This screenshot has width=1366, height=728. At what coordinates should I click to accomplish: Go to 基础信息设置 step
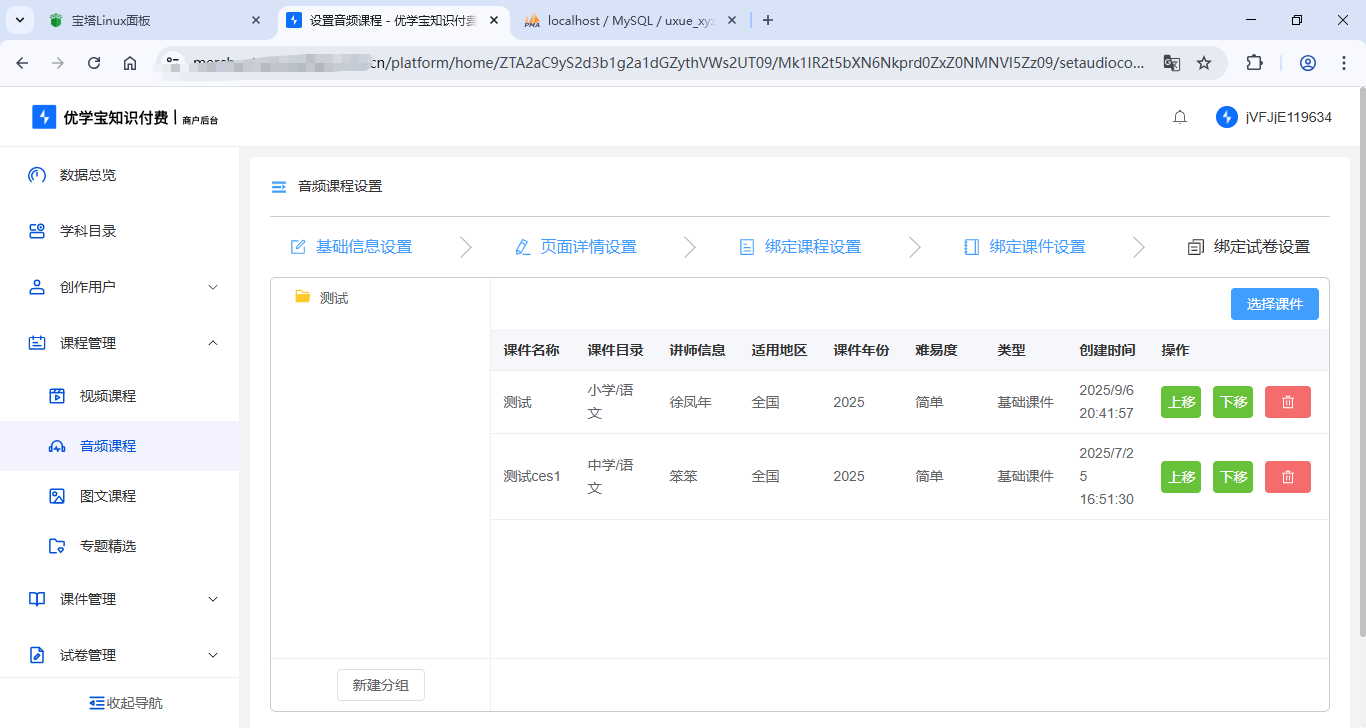click(351, 247)
